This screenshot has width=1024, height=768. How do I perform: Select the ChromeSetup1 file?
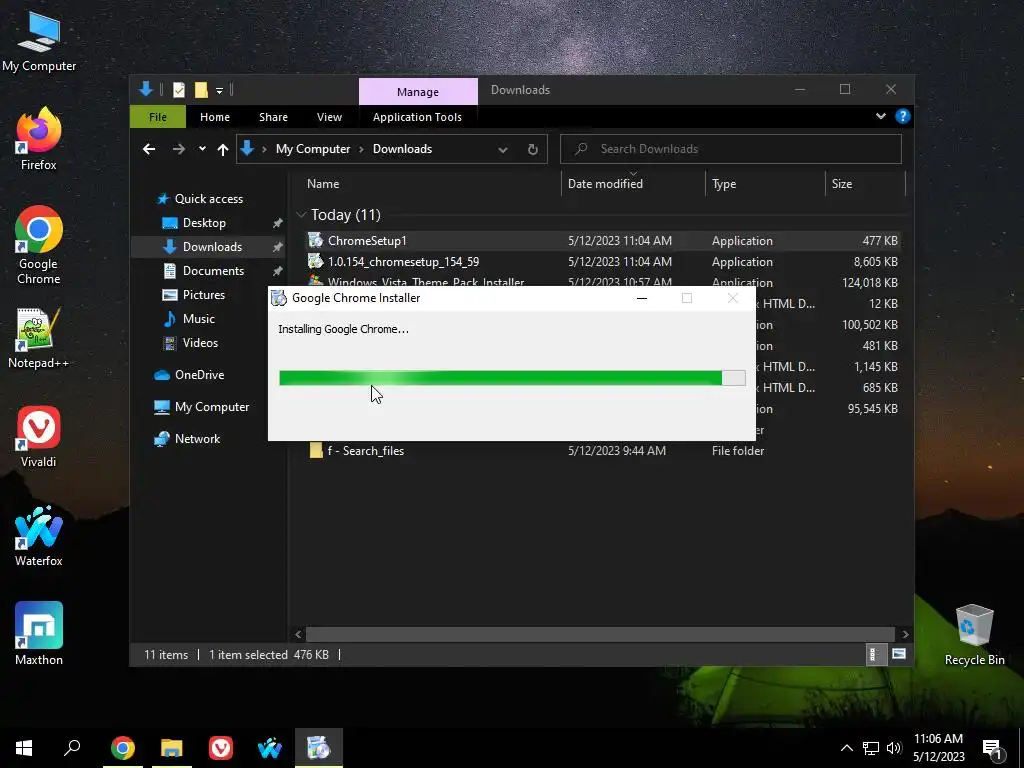click(603, 241)
